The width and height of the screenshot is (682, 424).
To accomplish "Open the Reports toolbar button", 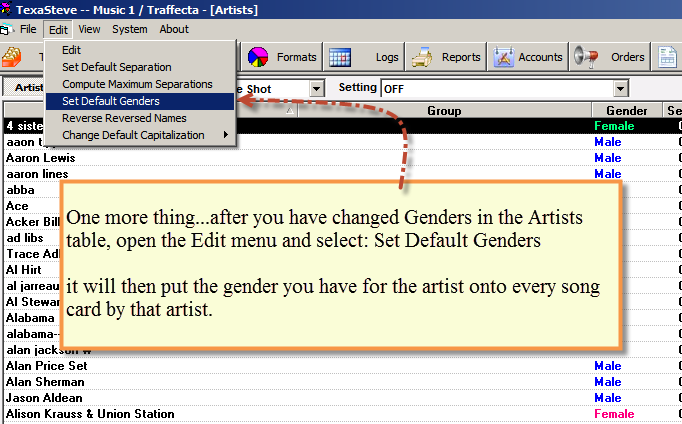I will click(445, 57).
